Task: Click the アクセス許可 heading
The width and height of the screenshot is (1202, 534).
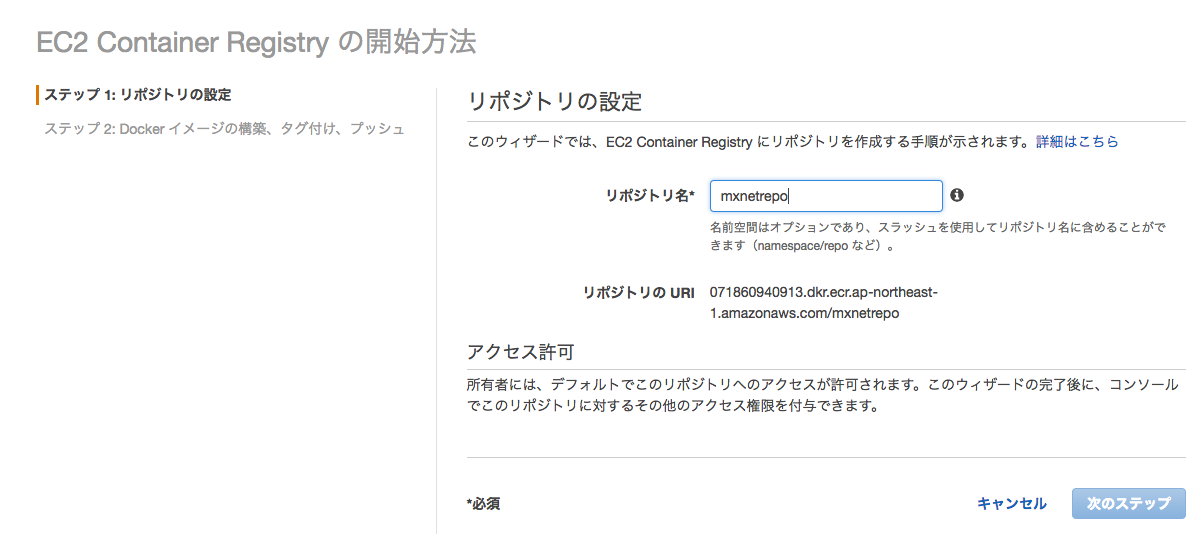Action: [520, 353]
